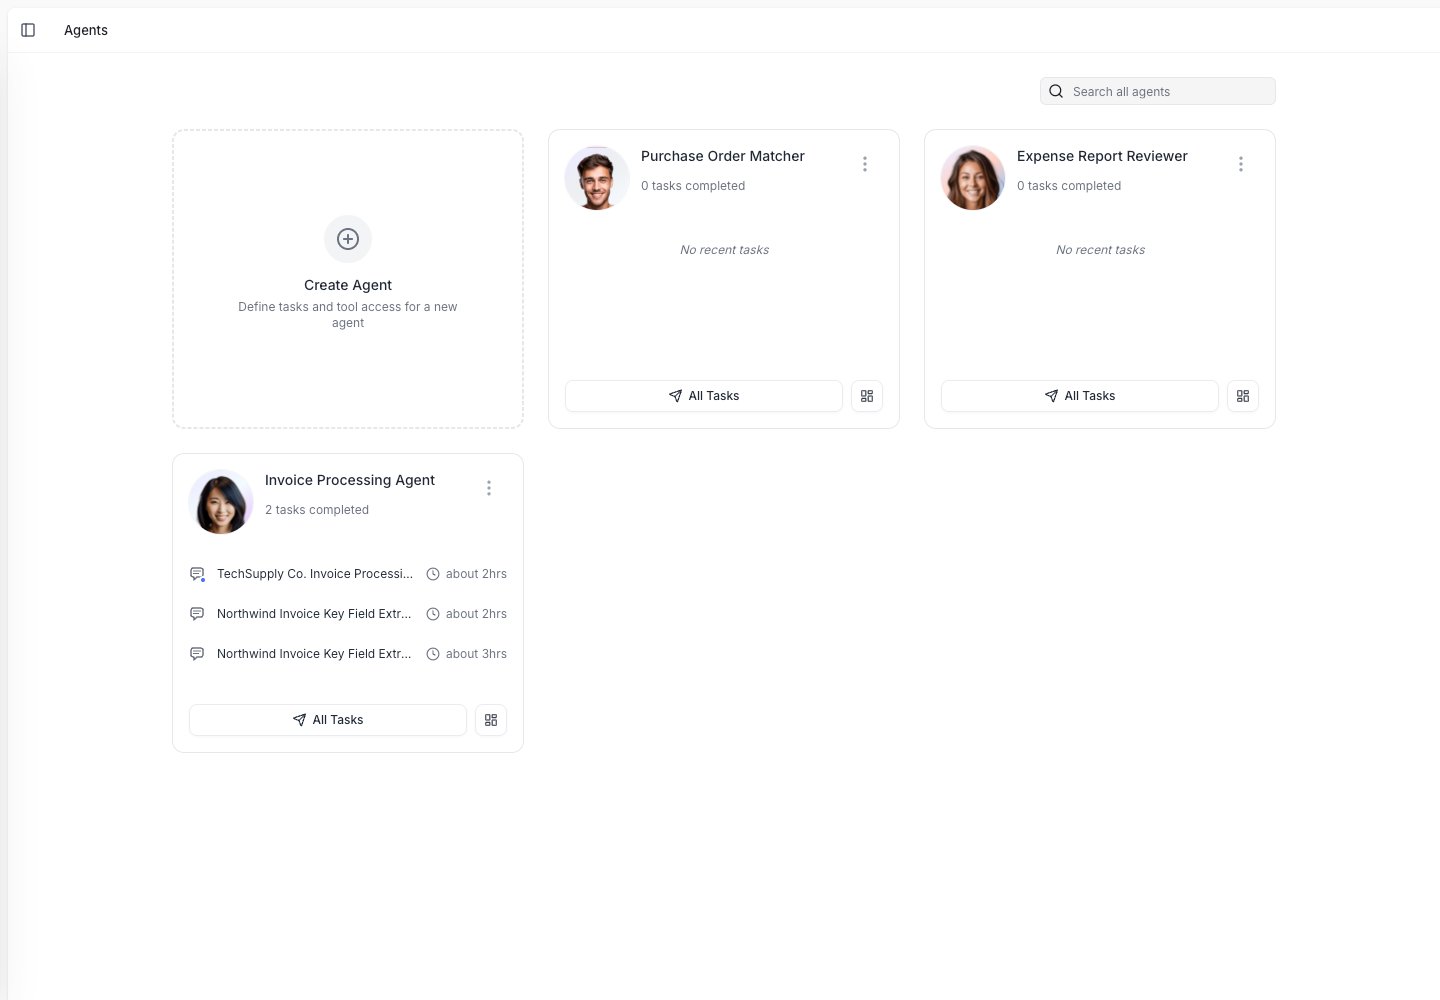Open Invoice Processing Agent options menu
Viewport: 1440px width, 1000px height.
489,488
